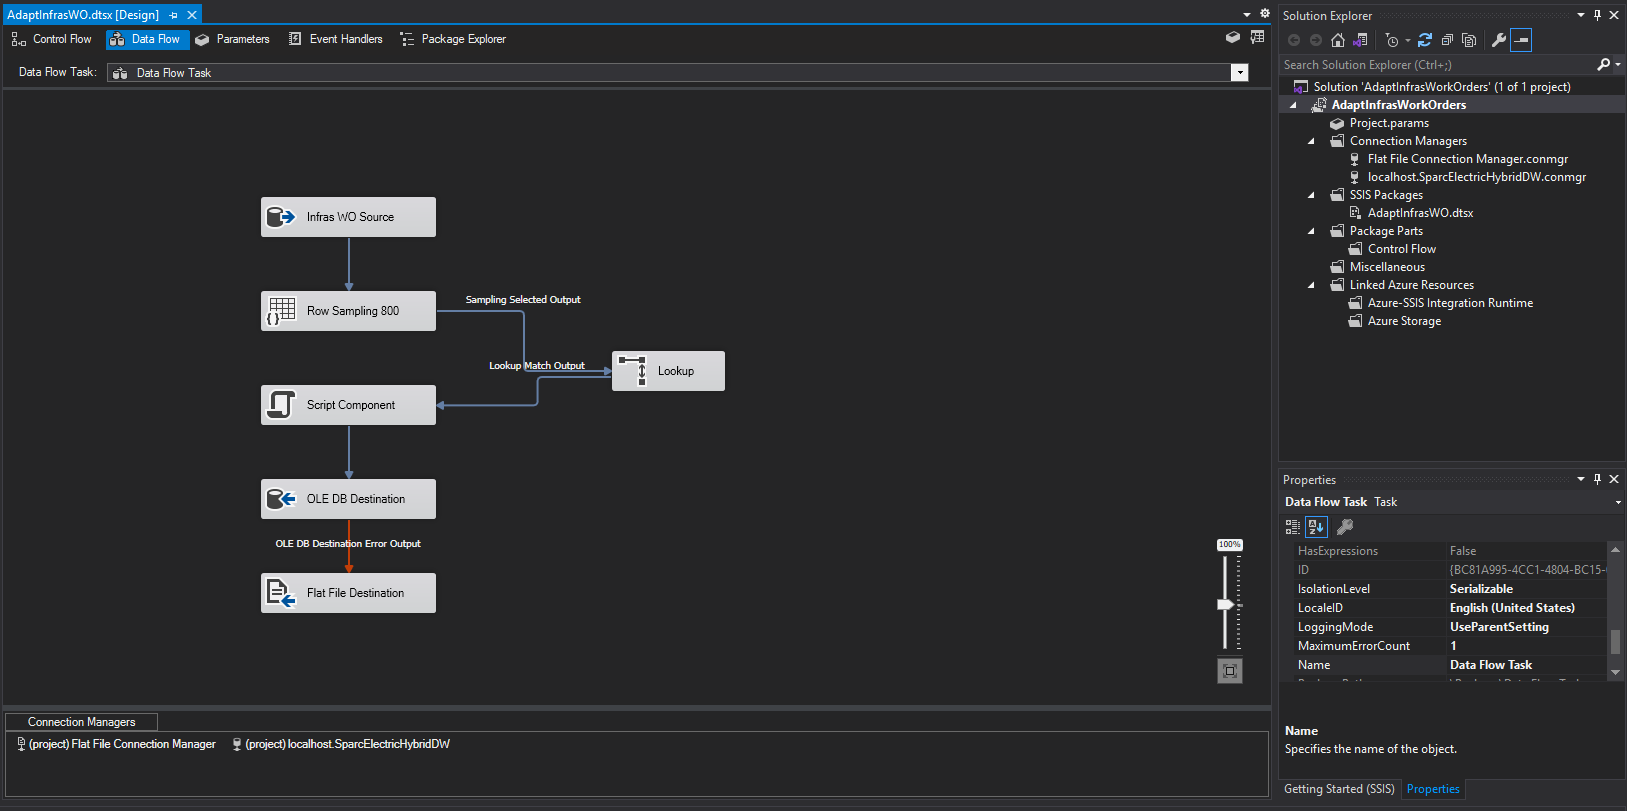Collapse the Package Parts folder
Screen dimensions: 1627x811
tap(1311, 231)
